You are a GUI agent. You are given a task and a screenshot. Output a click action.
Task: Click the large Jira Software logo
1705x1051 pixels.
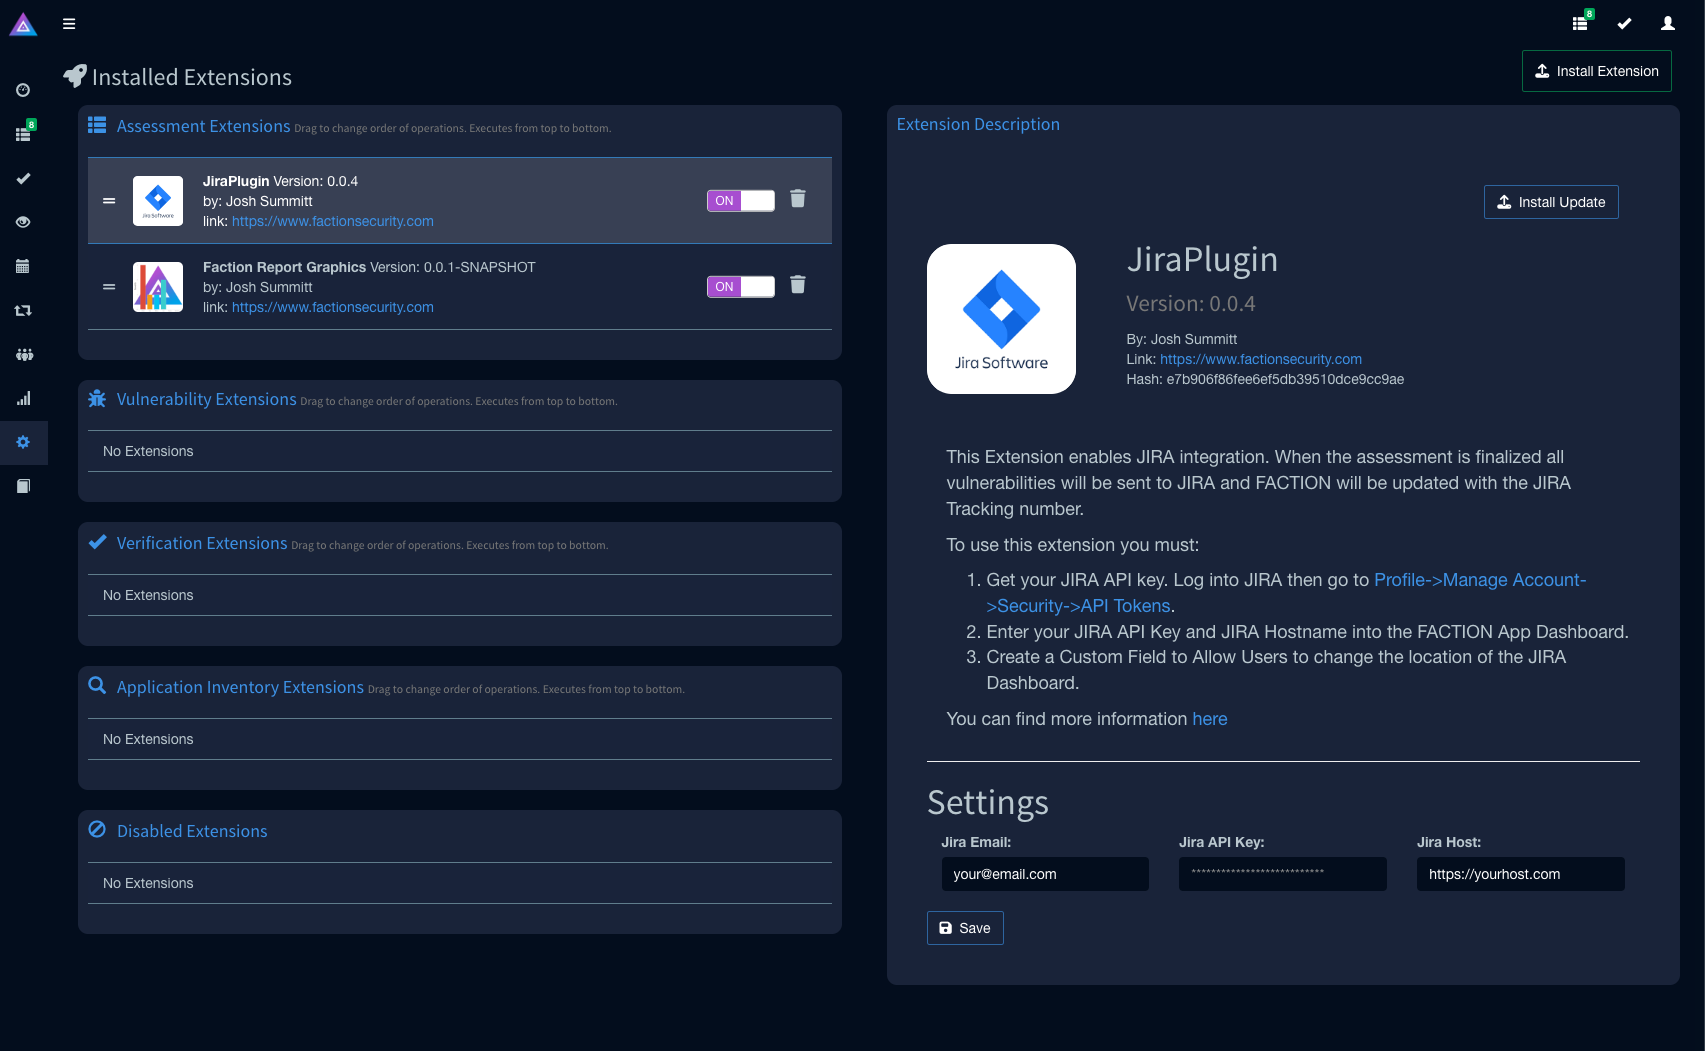tap(1001, 319)
